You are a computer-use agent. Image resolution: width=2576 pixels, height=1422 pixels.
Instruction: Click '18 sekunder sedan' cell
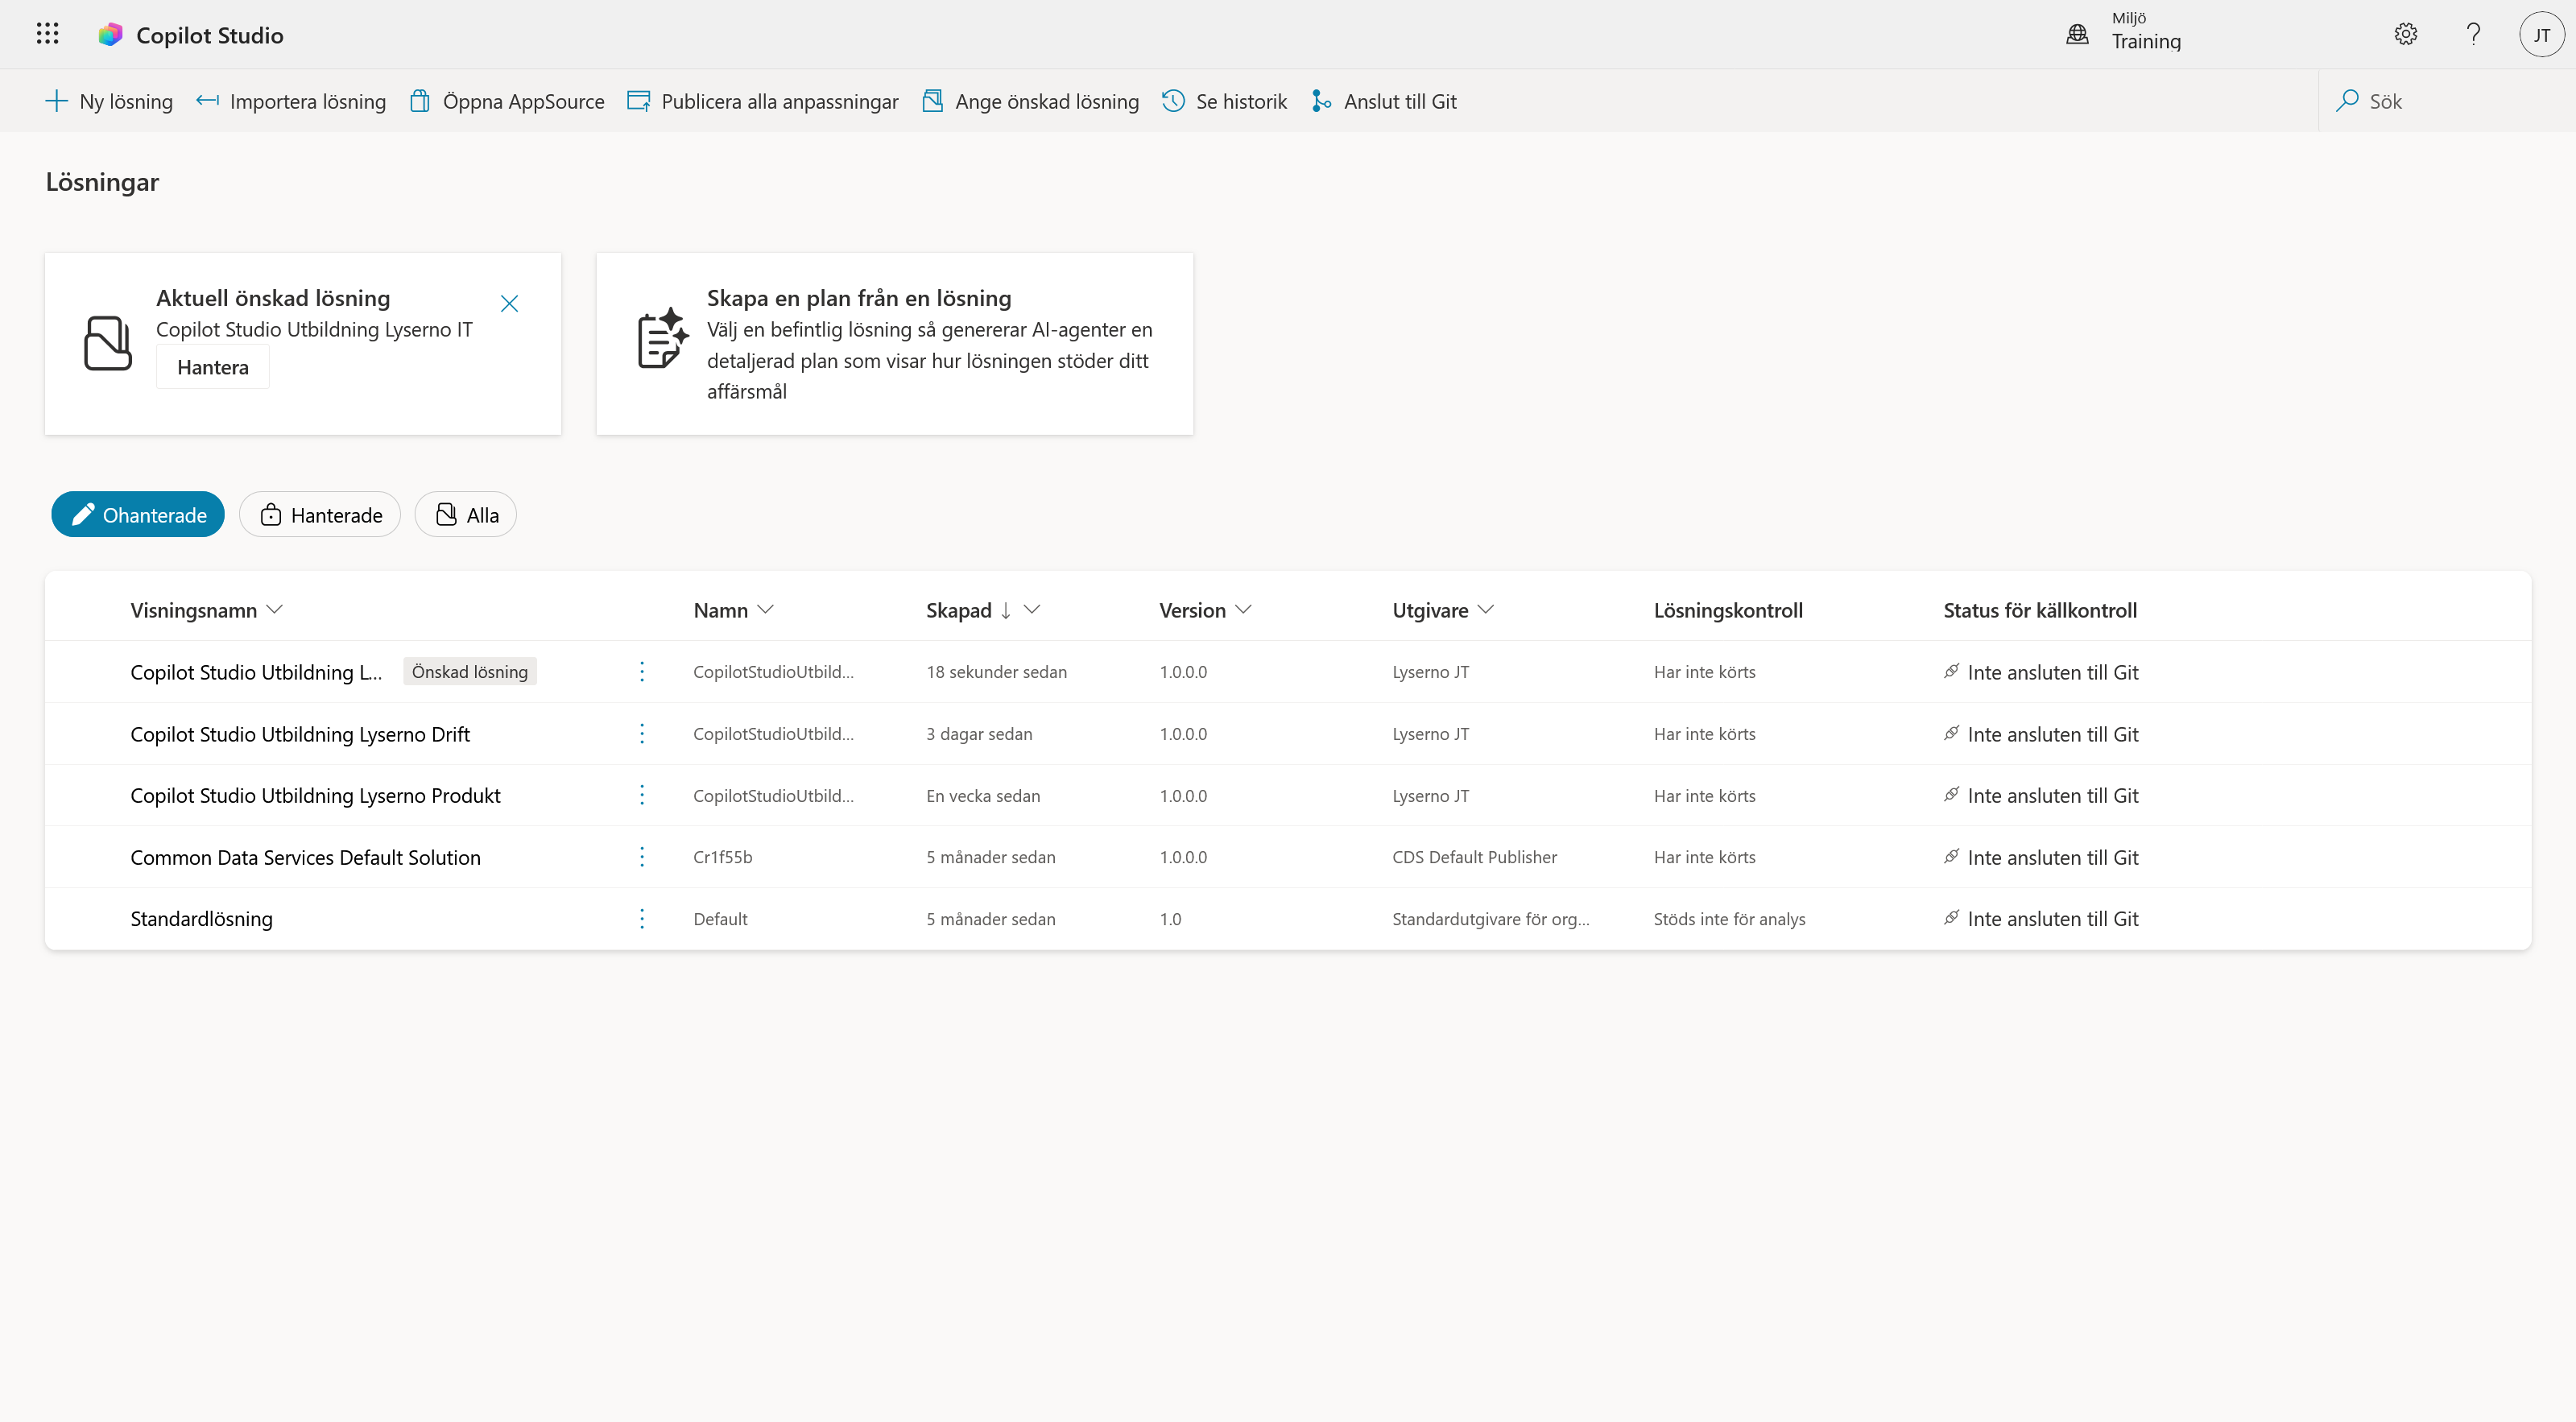996,672
